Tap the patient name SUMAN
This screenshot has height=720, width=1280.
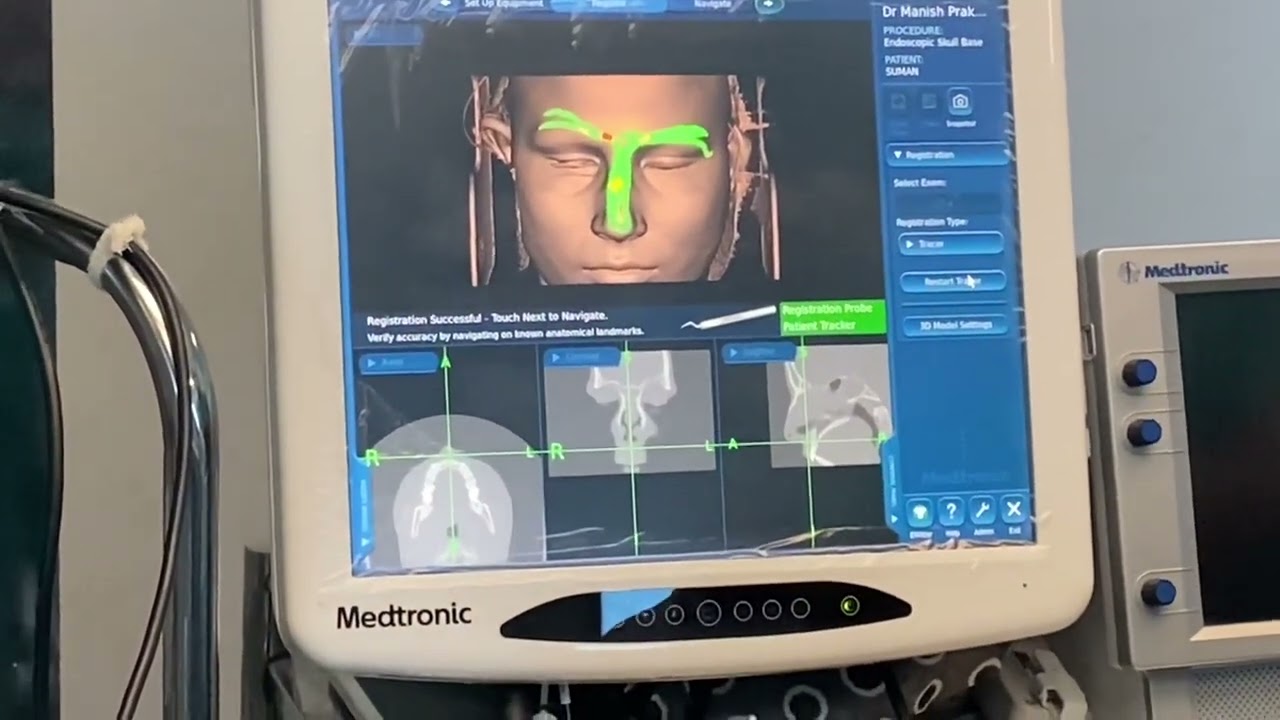[x=901, y=72]
